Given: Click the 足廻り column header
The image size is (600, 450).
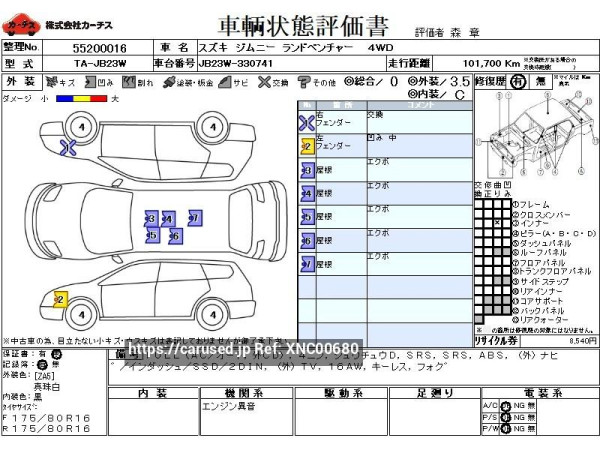Looking at the screenshot, I should click(435, 393).
